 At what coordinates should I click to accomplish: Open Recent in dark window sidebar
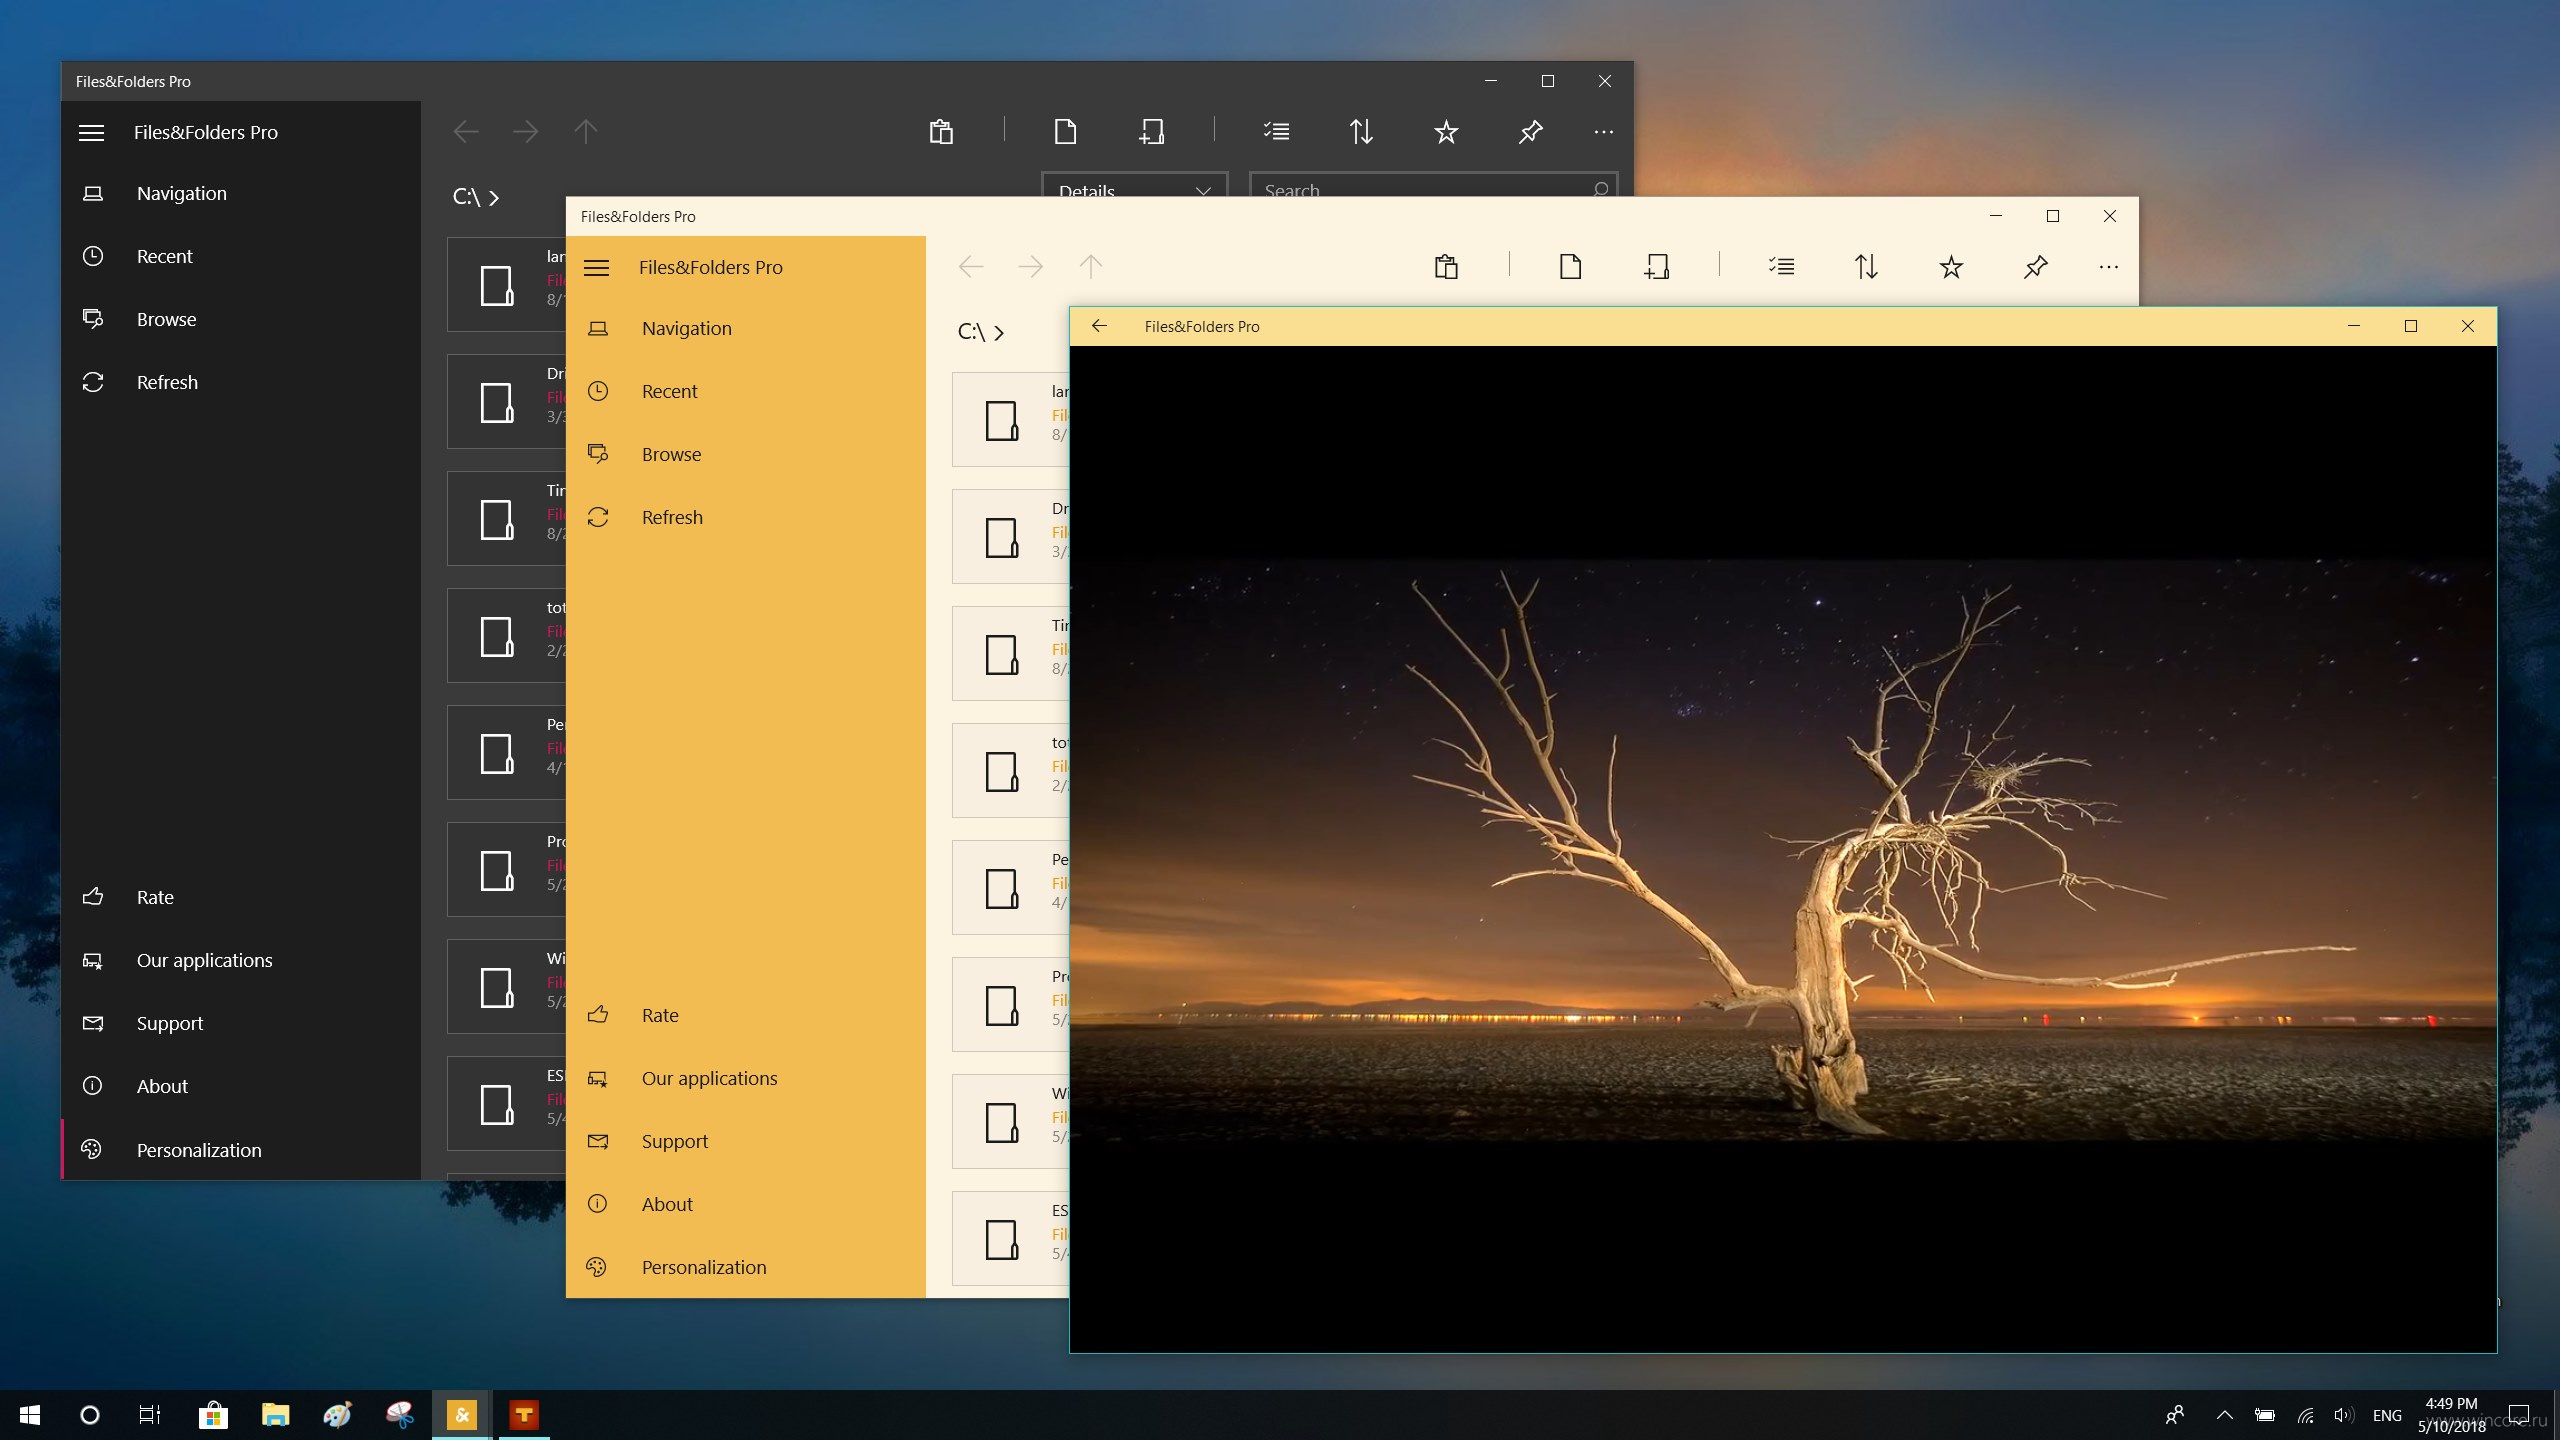241,256
